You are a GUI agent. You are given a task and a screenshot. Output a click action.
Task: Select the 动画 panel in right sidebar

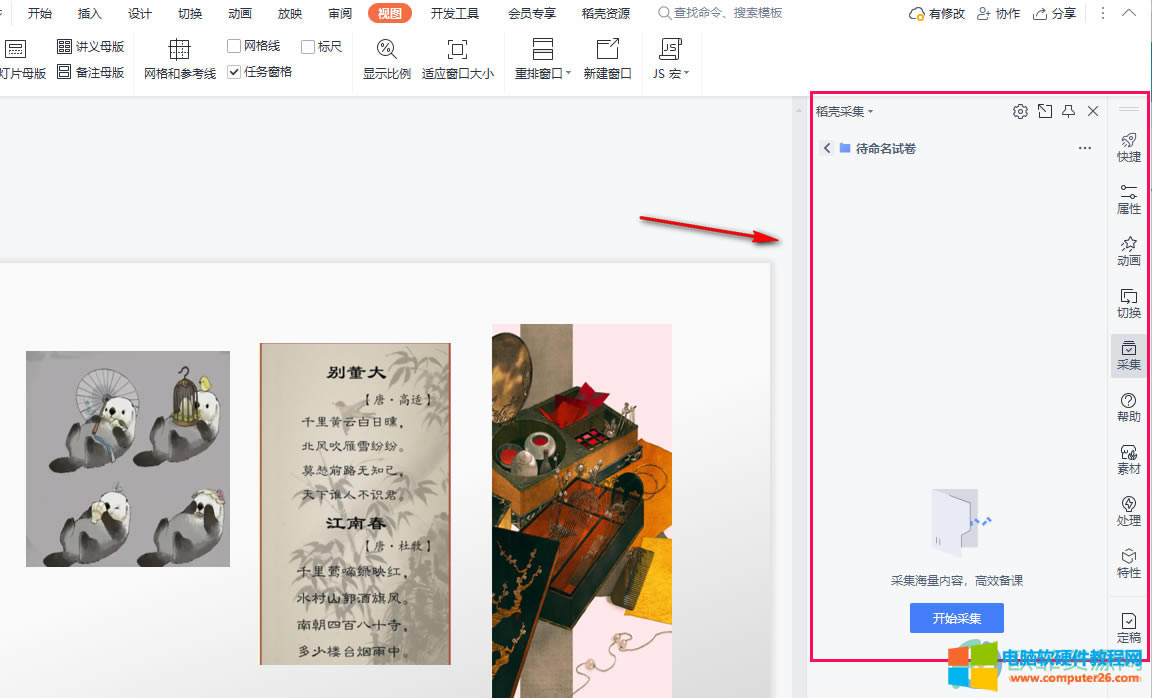pos(1128,249)
